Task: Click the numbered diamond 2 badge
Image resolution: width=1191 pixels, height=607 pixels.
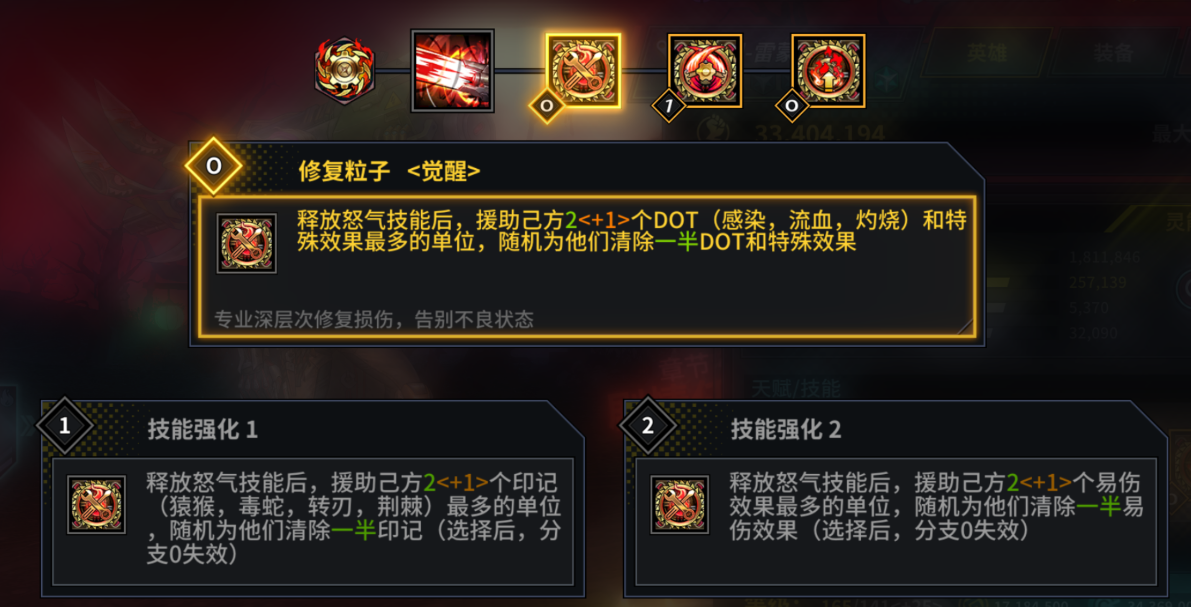Action: [x=648, y=426]
